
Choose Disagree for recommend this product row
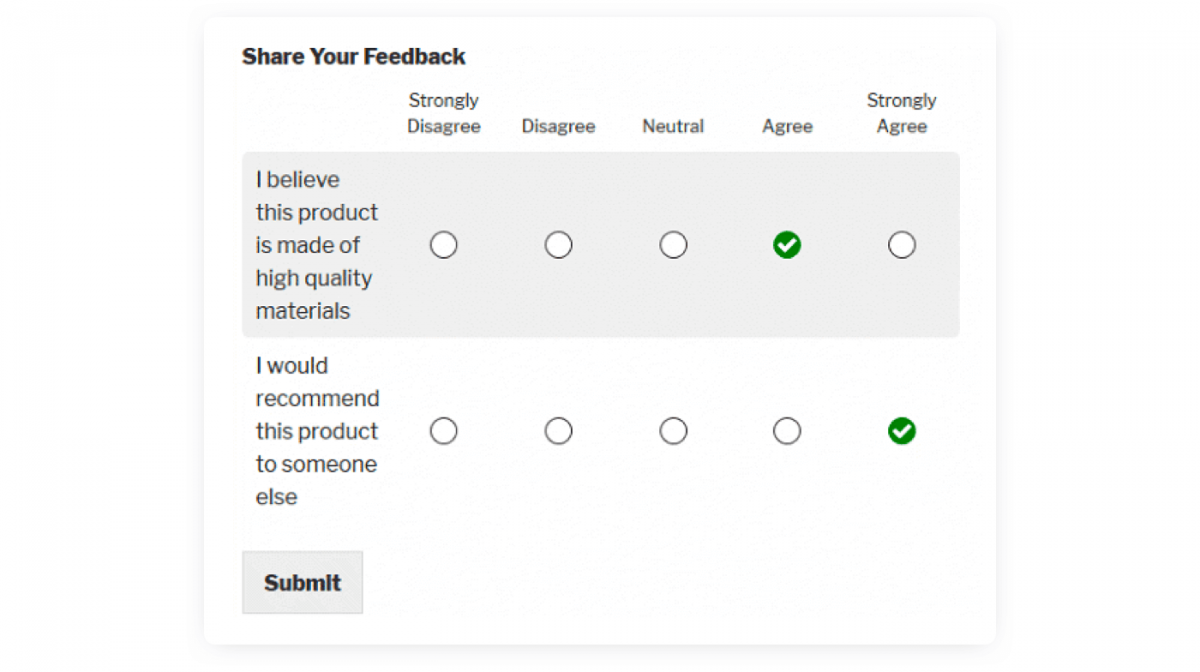(x=559, y=431)
